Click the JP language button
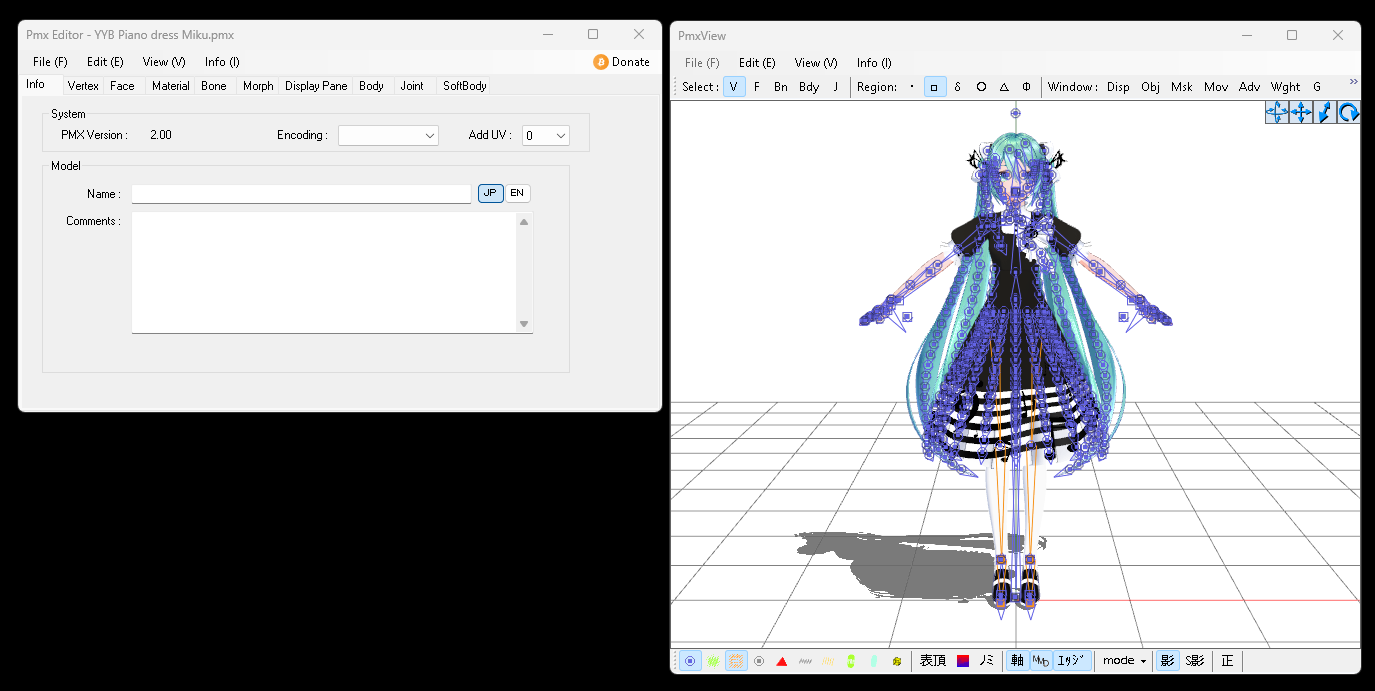The height and width of the screenshot is (691, 1375). click(490, 193)
